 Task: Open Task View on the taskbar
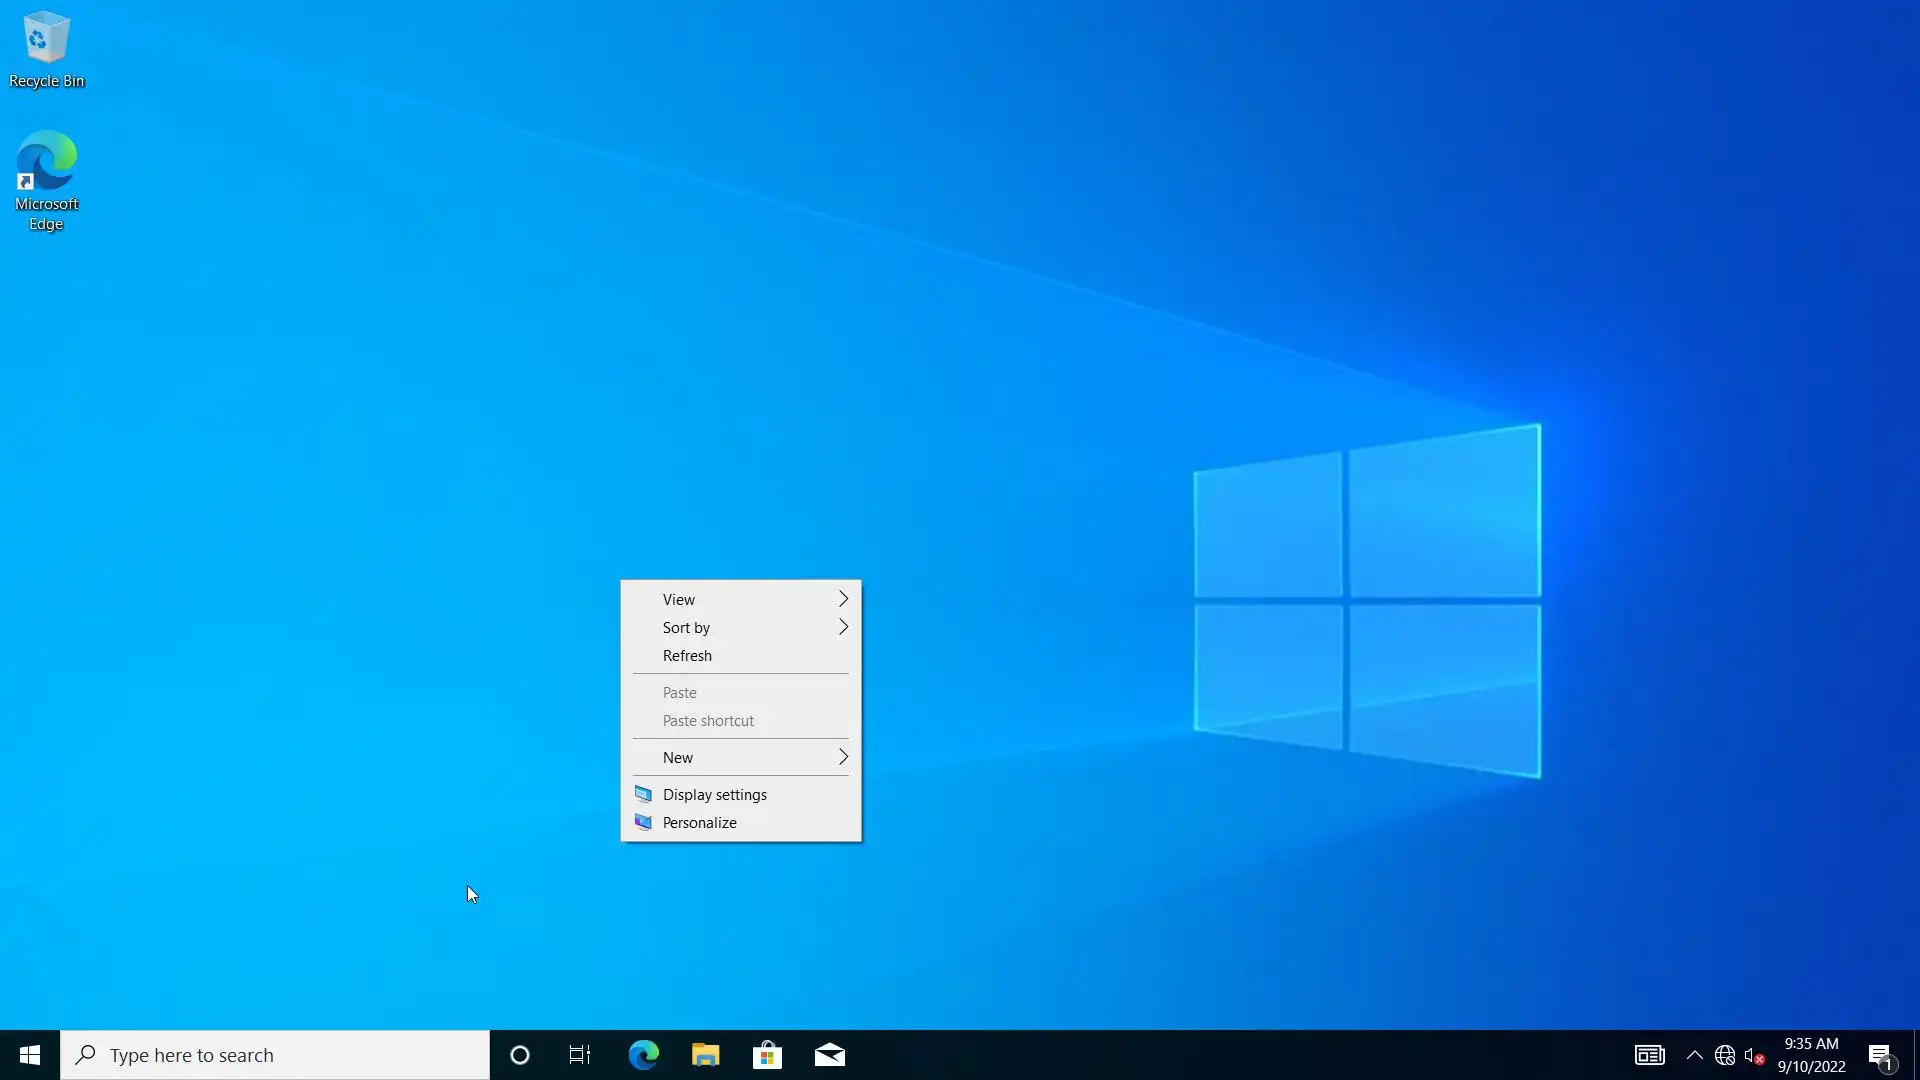(x=580, y=1055)
